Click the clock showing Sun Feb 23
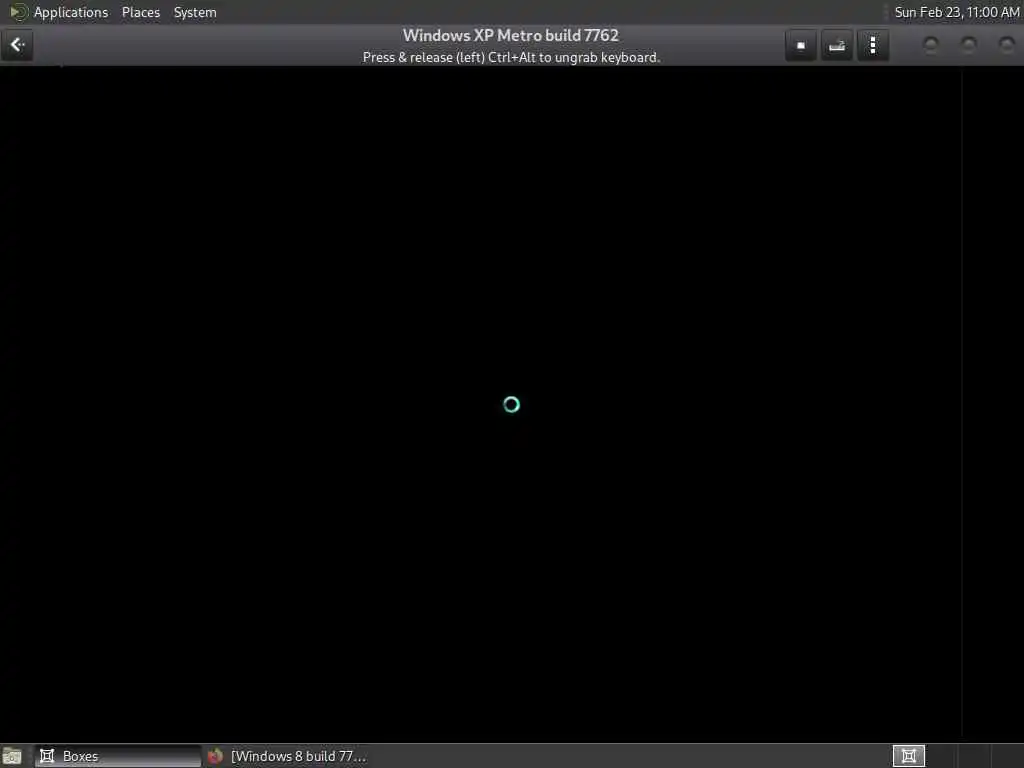1024x768 pixels. tap(956, 12)
